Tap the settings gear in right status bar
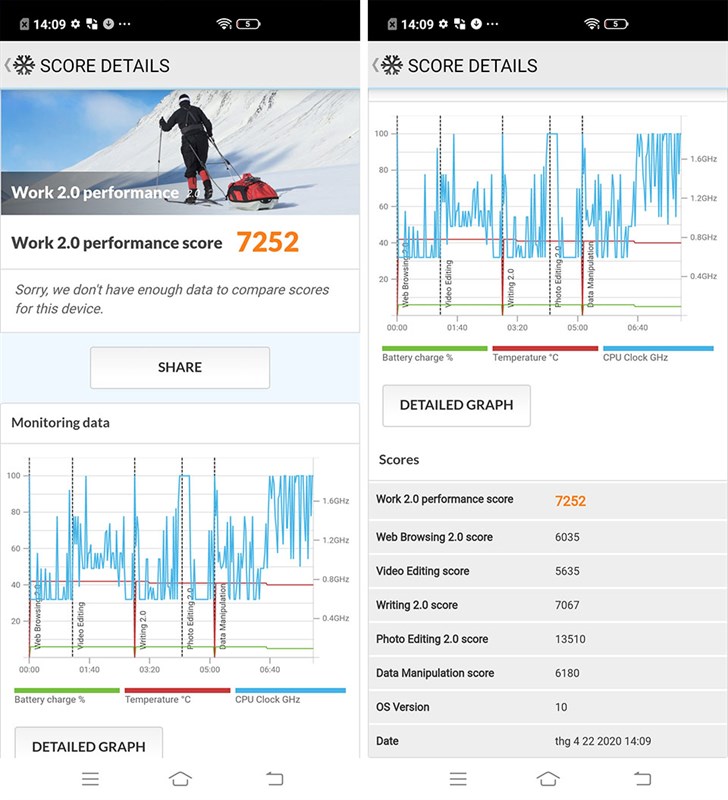Screen dimensions: 728x800 click(x=443, y=23)
